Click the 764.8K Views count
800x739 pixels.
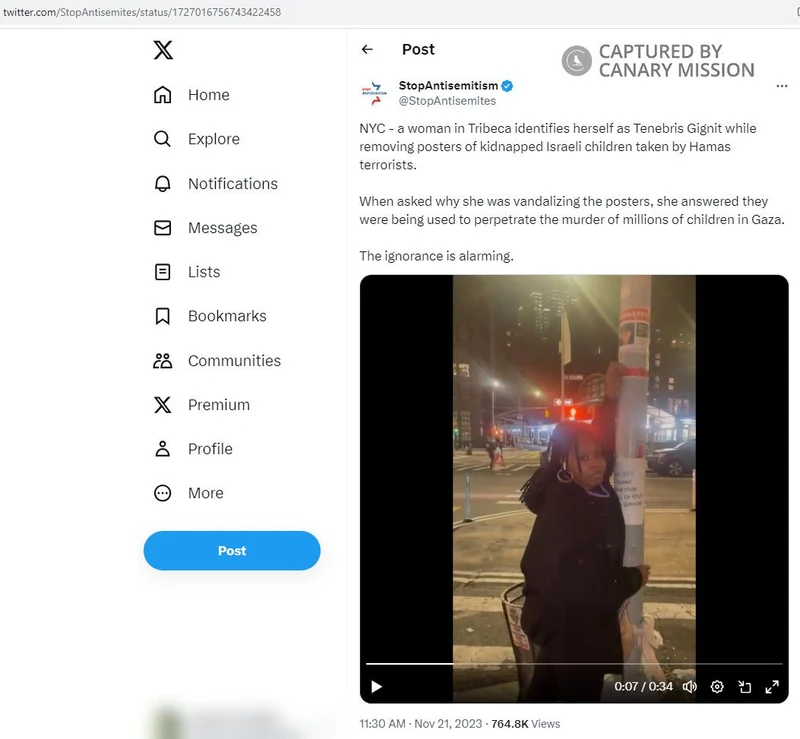[x=526, y=724]
